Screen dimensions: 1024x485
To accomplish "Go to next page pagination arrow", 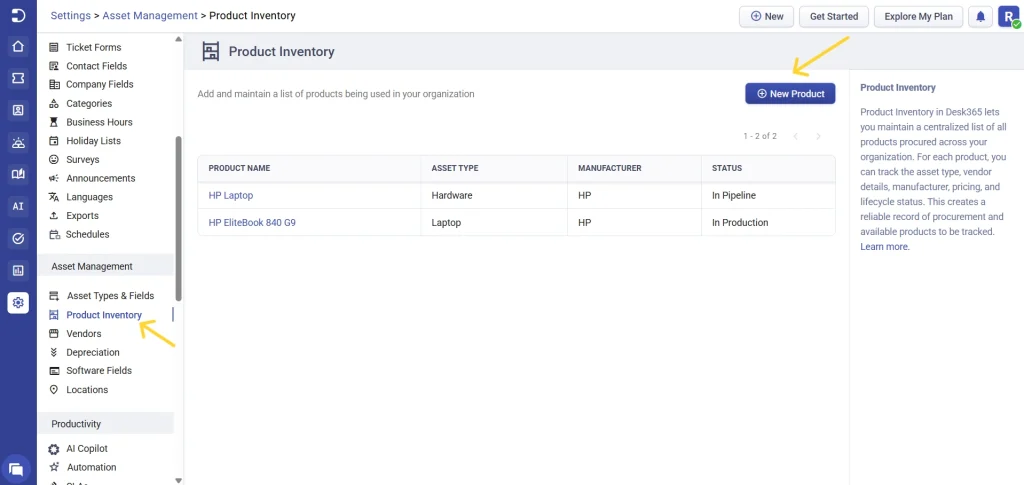I will pos(818,136).
